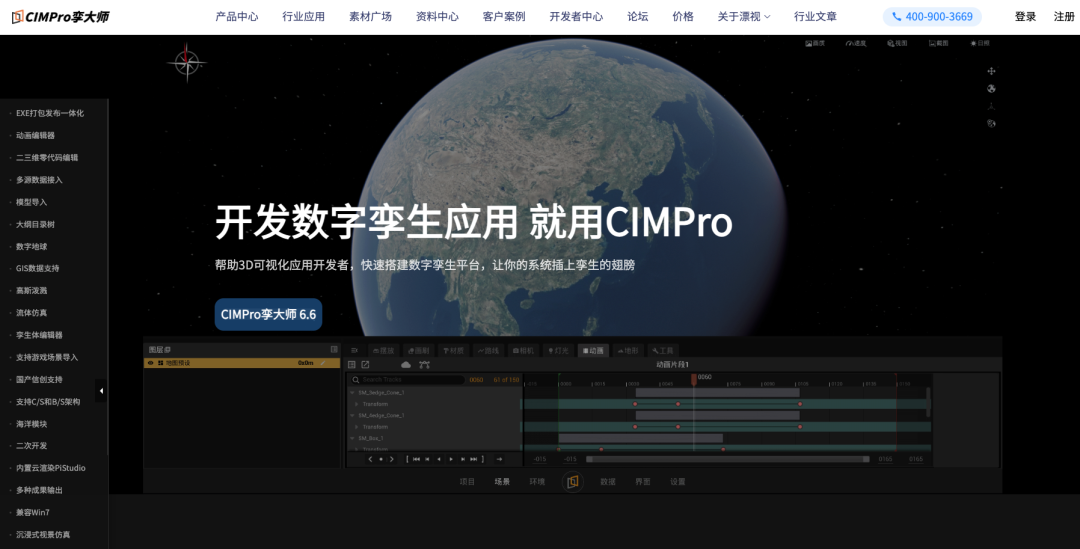Screen dimensions: 1080x549
Task: Open 资料中心 in the top navigation
Action: 437,17
